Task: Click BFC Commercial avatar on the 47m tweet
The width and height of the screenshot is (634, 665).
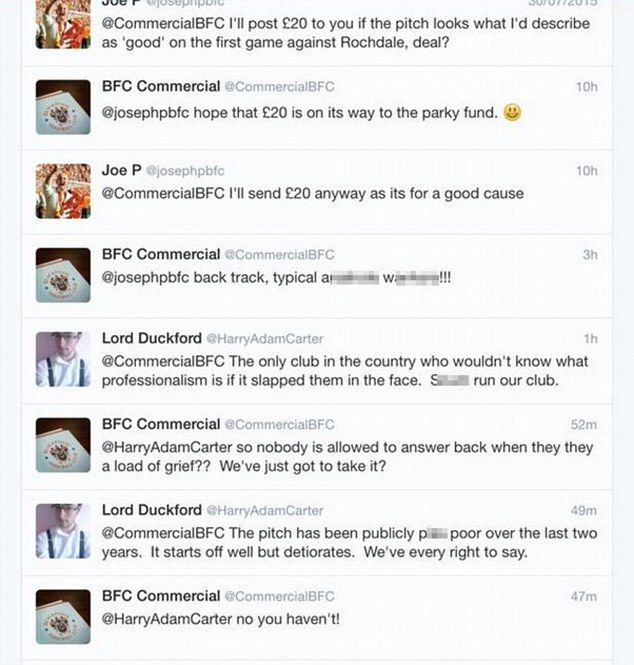Action: click(x=63, y=616)
